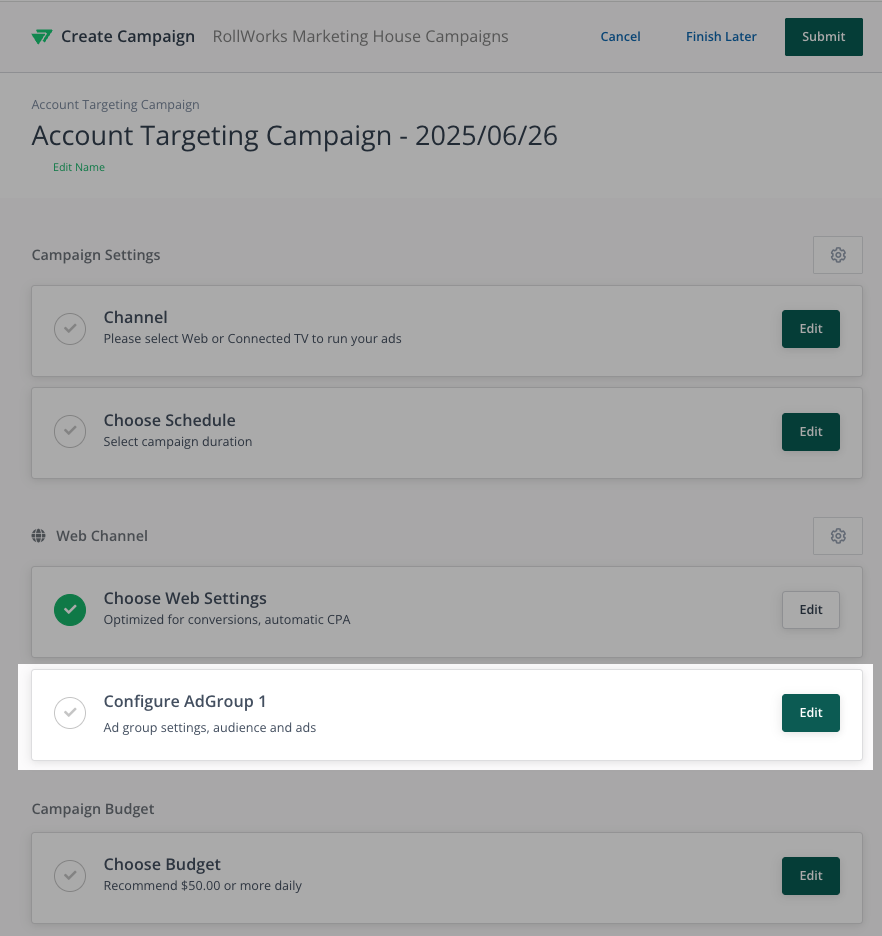Edit the Choose Schedule step
The height and width of the screenshot is (936, 882).
tap(810, 432)
